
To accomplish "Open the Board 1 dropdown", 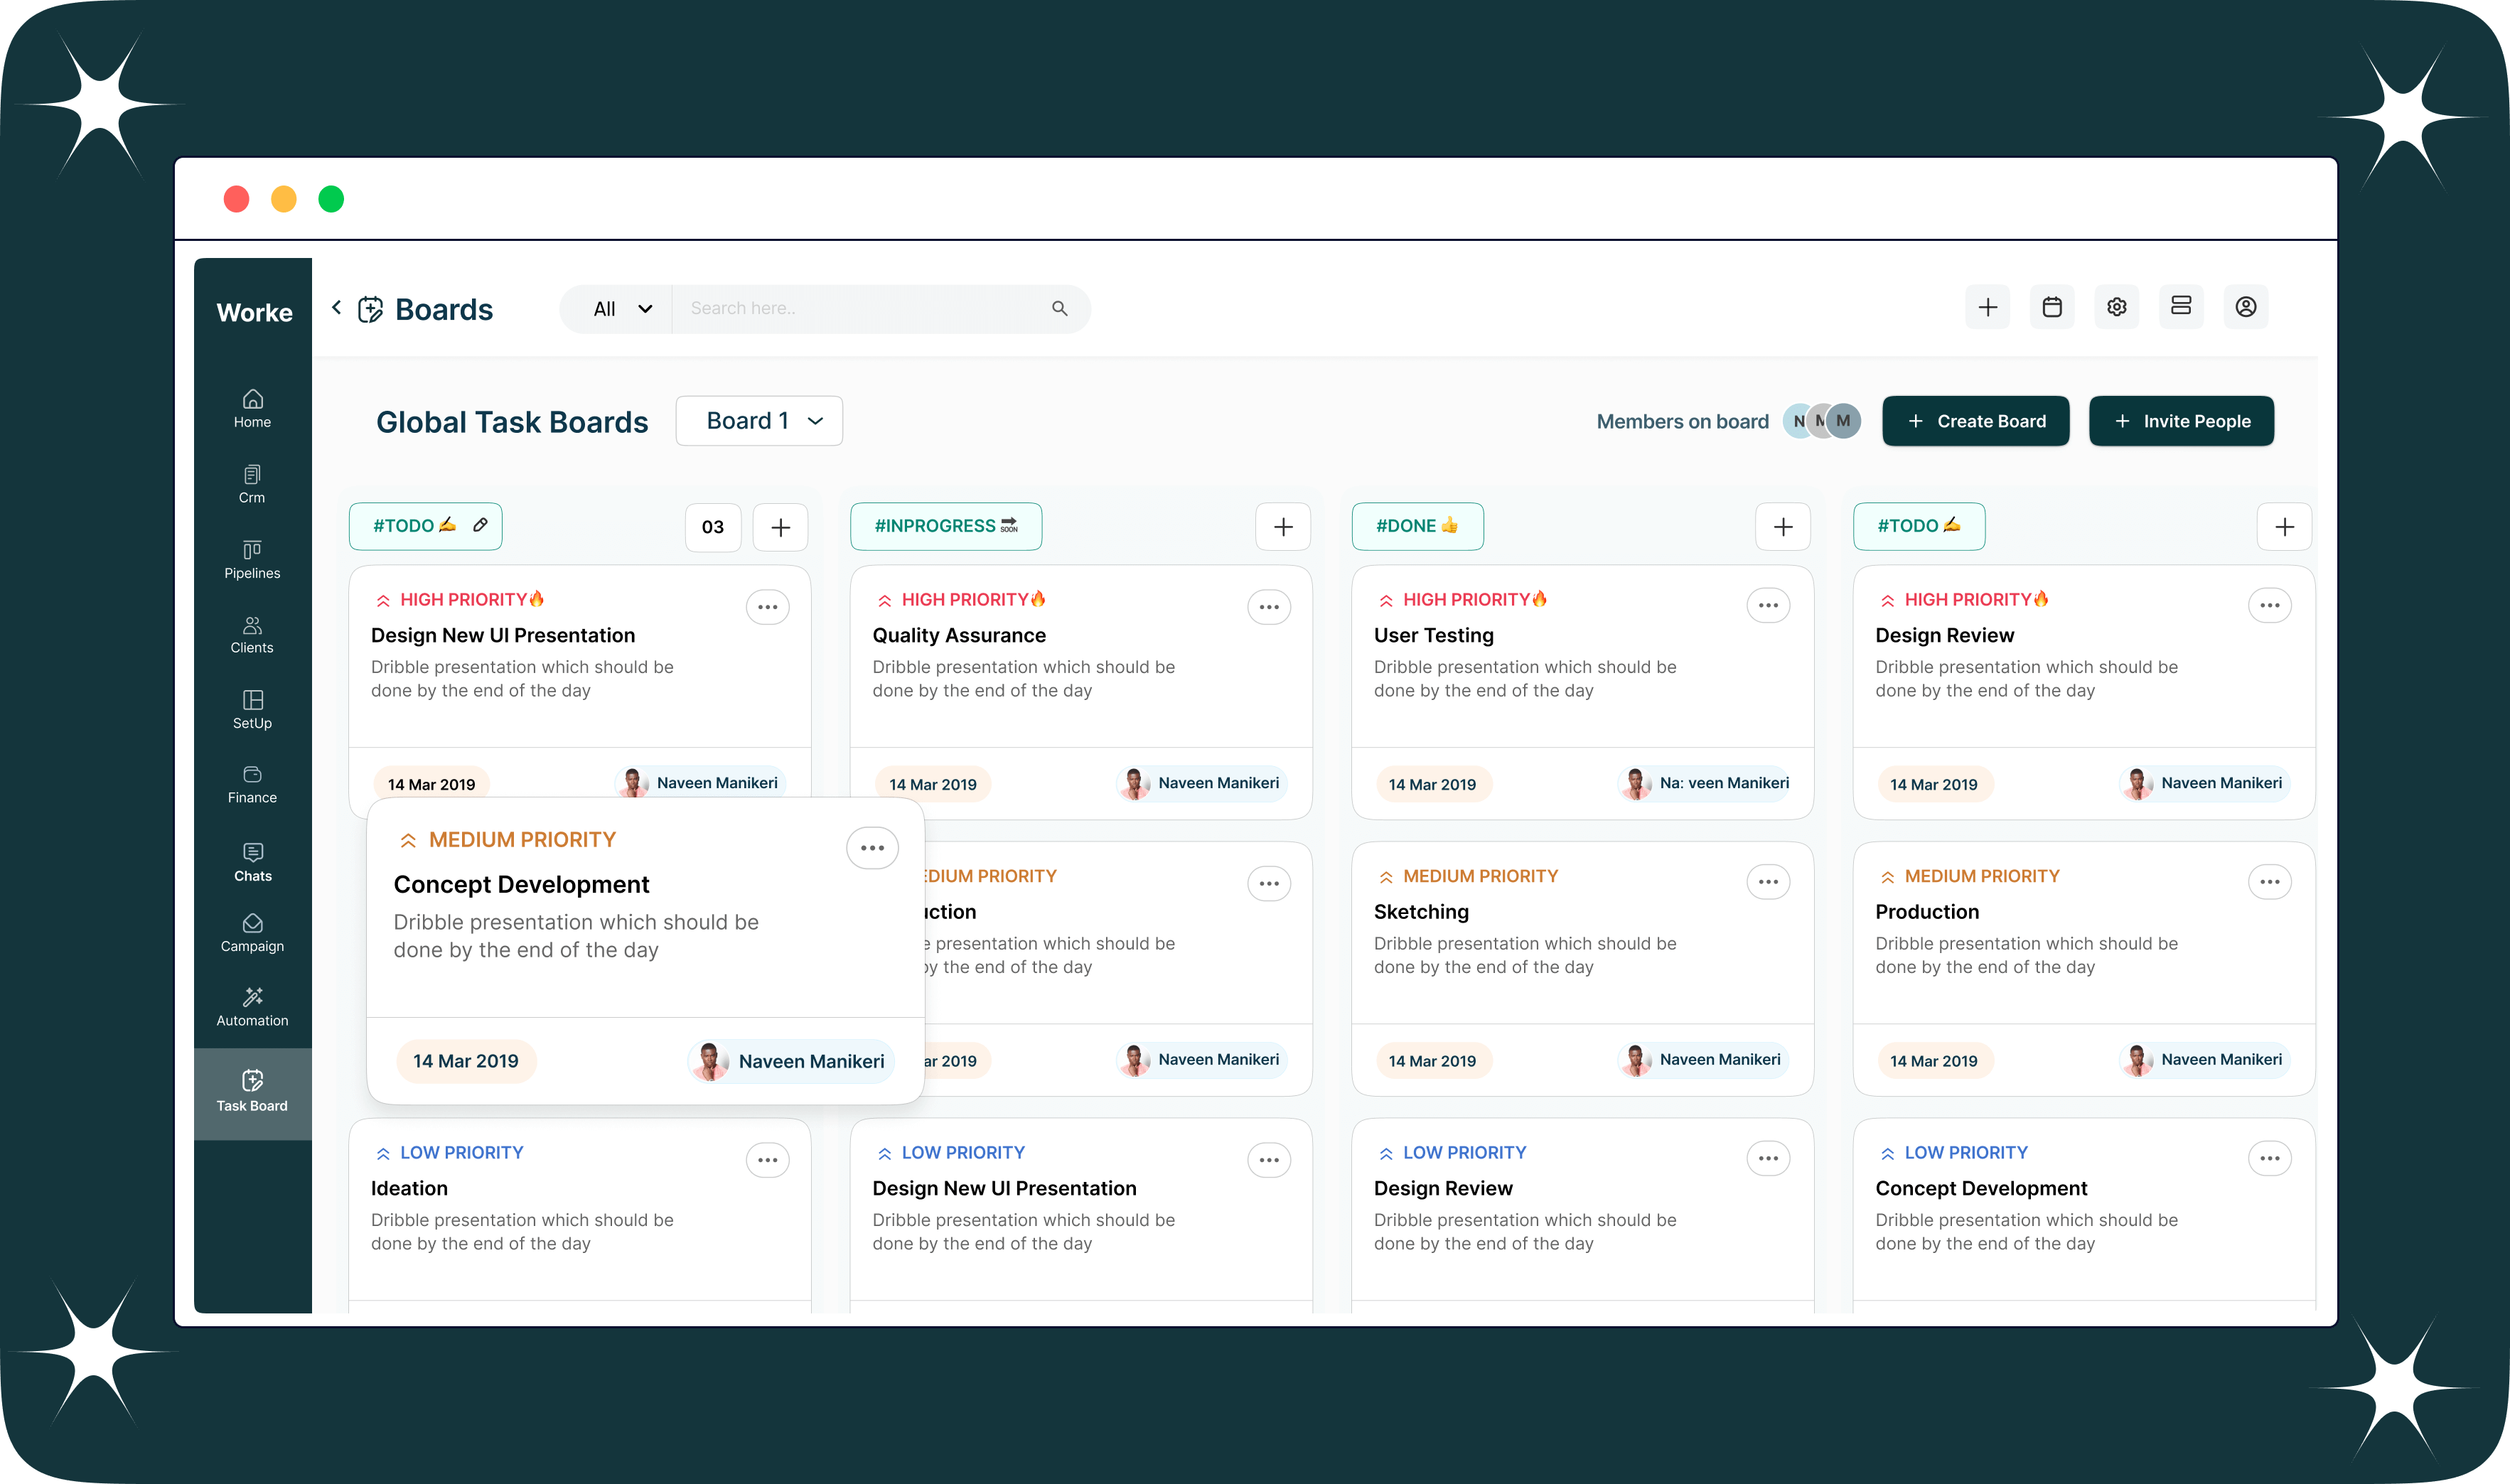I will tap(759, 421).
